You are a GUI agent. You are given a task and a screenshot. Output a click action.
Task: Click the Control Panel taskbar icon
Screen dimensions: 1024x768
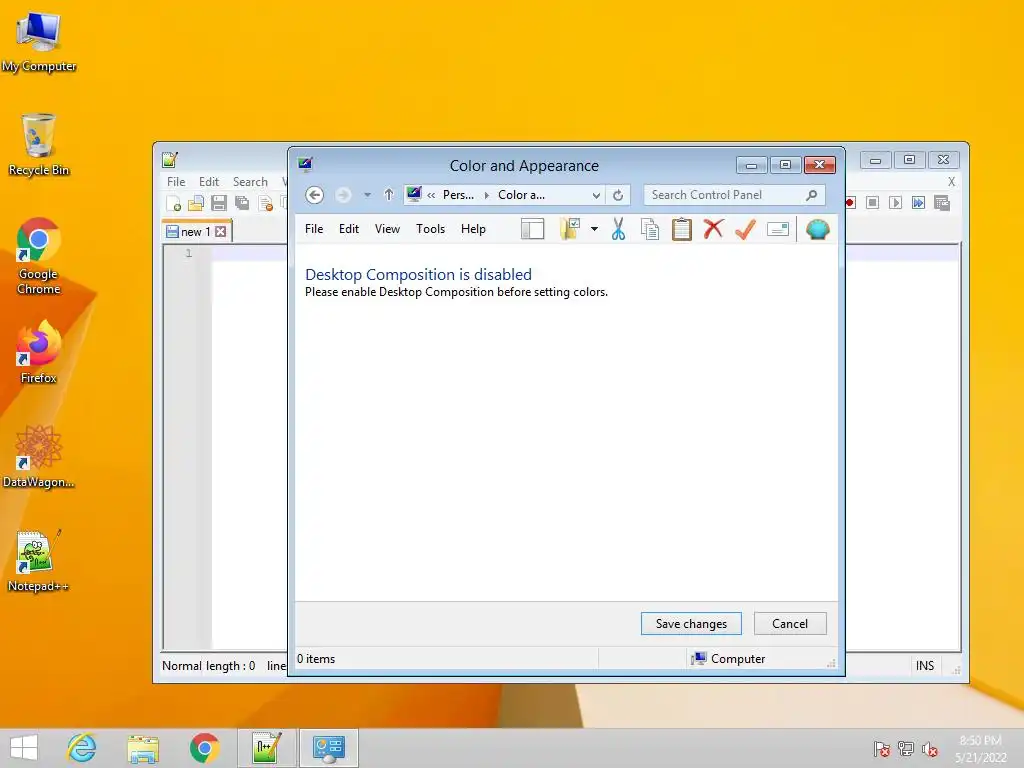point(328,748)
